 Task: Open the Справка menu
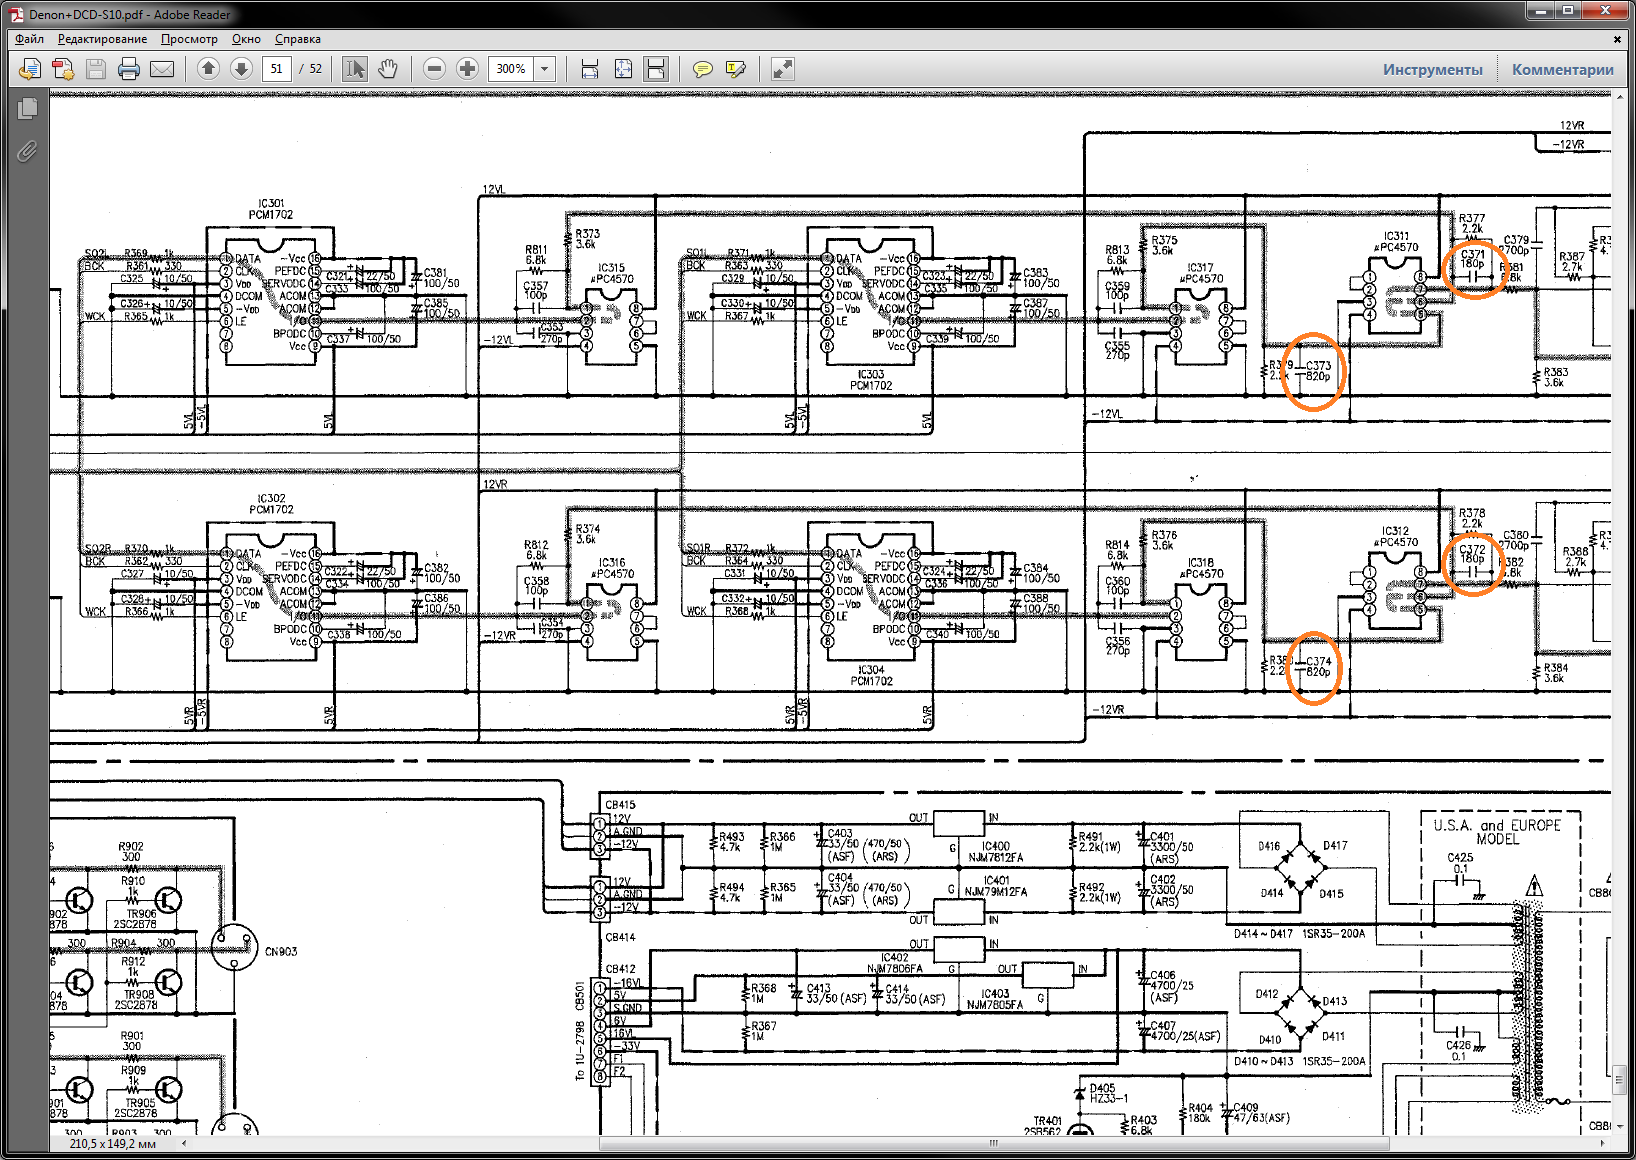coord(297,39)
